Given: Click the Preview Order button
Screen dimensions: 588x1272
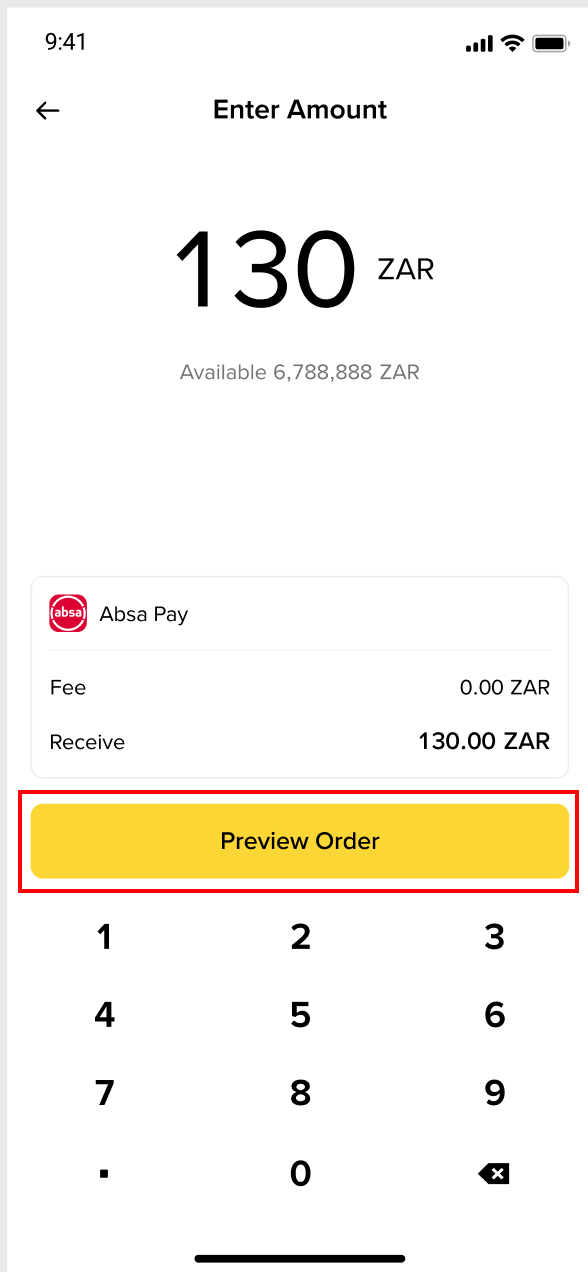Looking at the screenshot, I should (x=300, y=841).
